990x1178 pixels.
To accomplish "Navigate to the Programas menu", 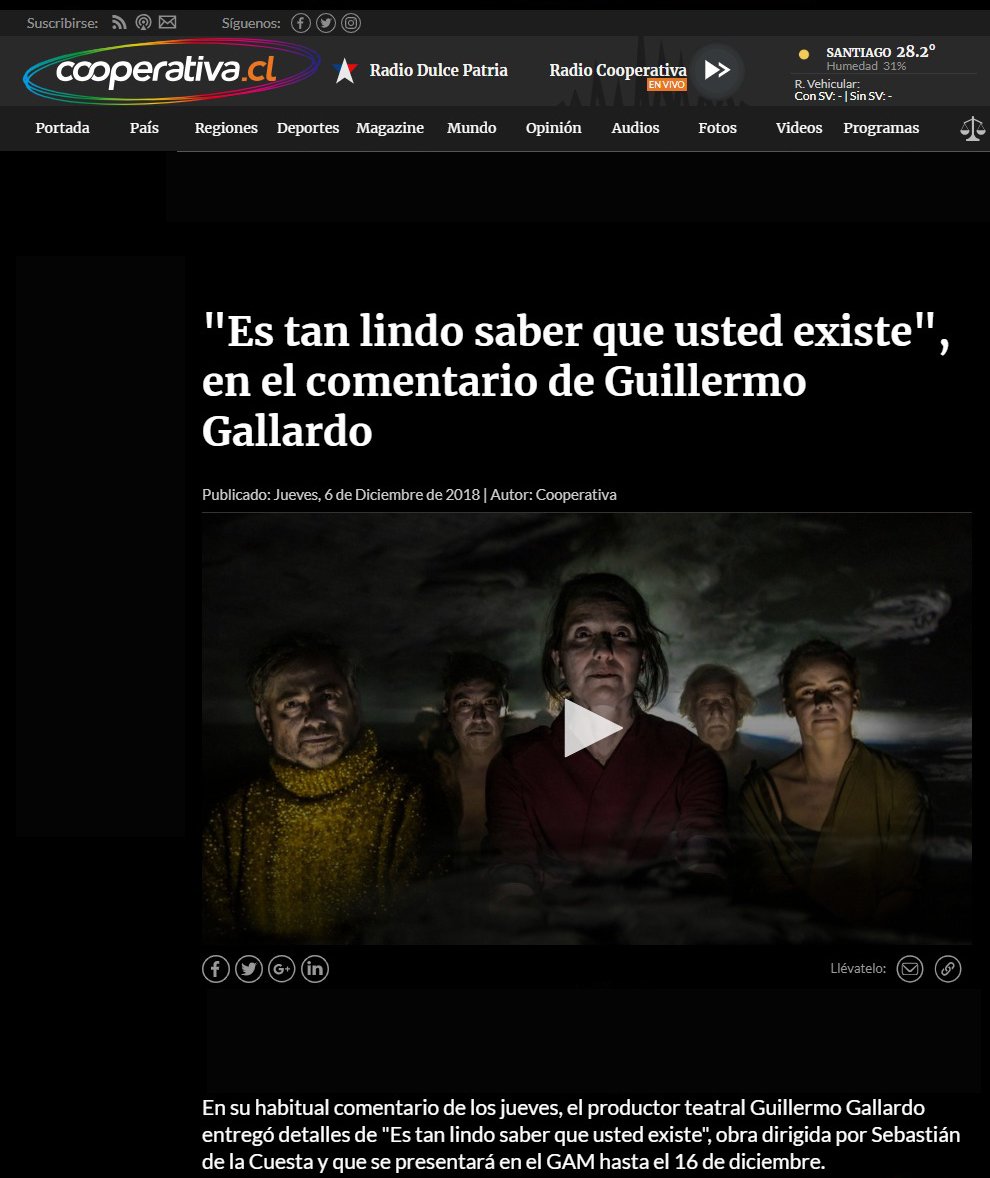I will [881, 128].
